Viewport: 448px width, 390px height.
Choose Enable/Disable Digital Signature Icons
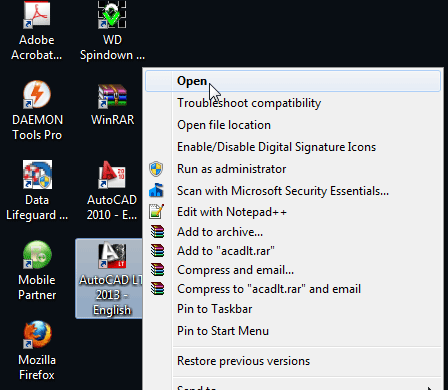(293, 147)
